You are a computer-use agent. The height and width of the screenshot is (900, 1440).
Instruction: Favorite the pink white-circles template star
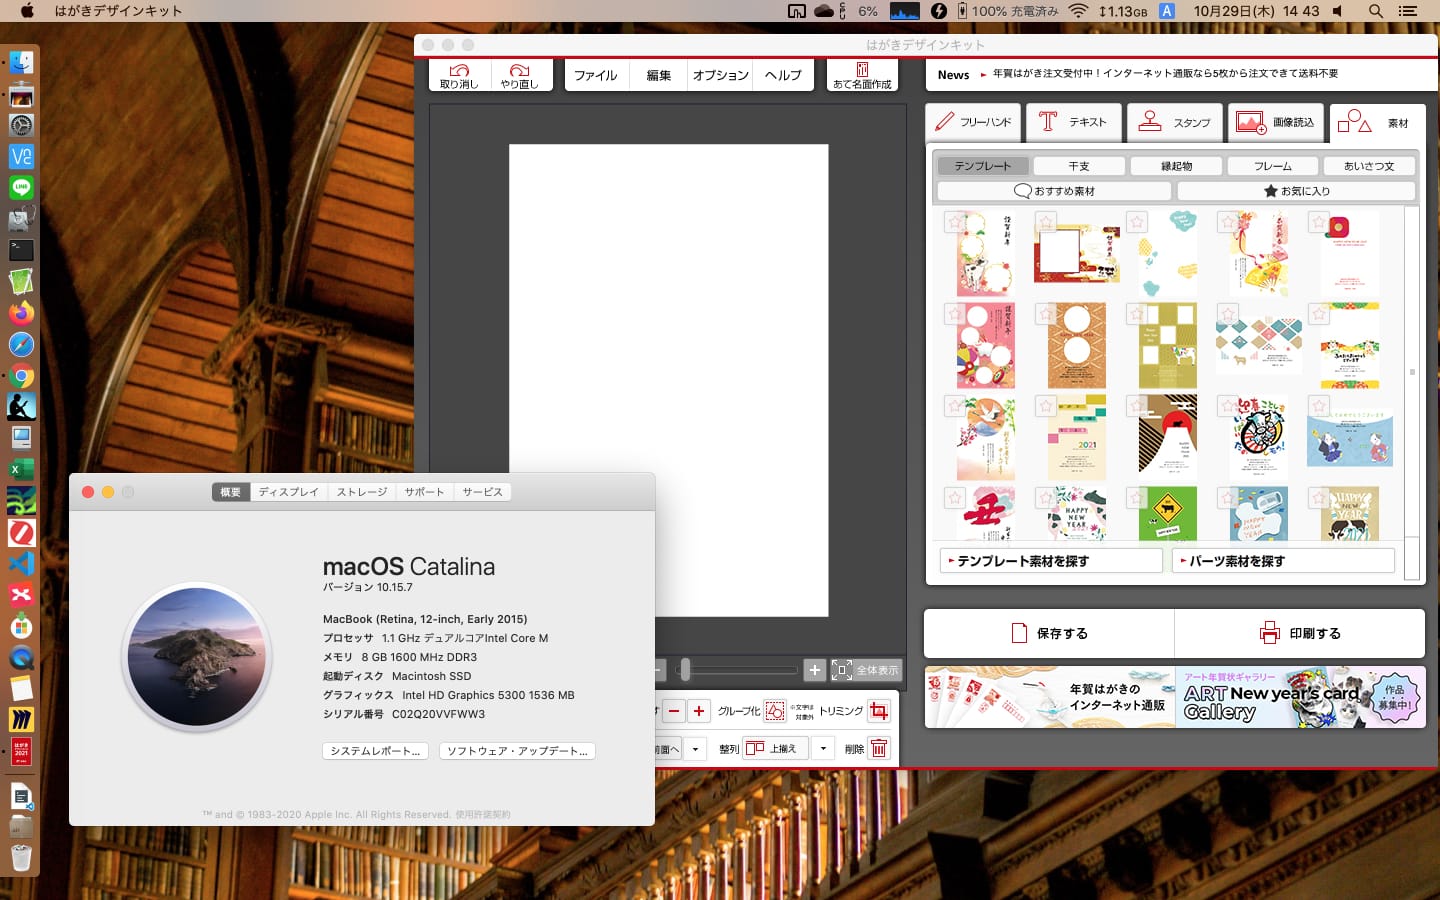click(956, 314)
